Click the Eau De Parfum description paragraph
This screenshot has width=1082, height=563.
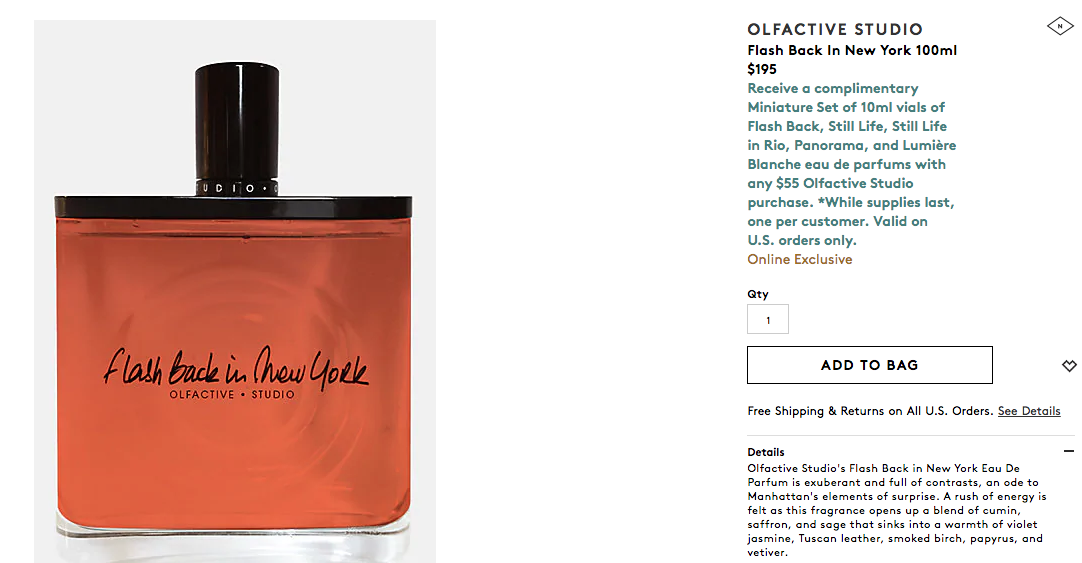[x=896, y=510]
